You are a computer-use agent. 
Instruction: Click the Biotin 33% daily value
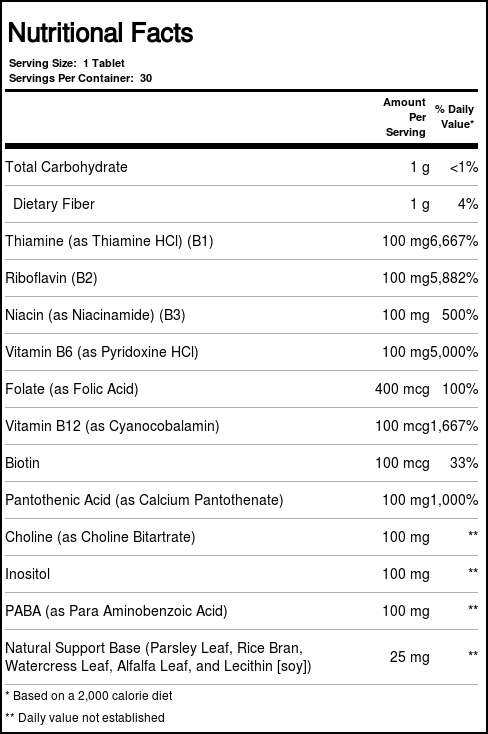[464, 463]
